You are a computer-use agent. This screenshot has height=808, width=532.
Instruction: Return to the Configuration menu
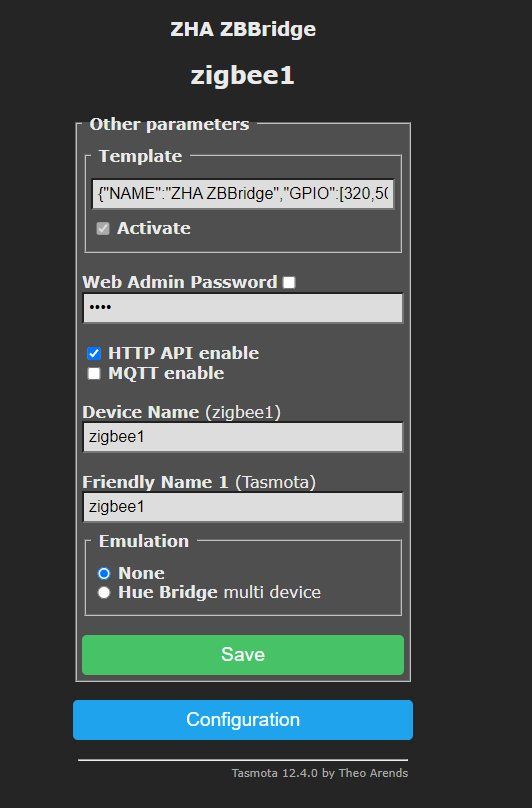coord(243,720)
